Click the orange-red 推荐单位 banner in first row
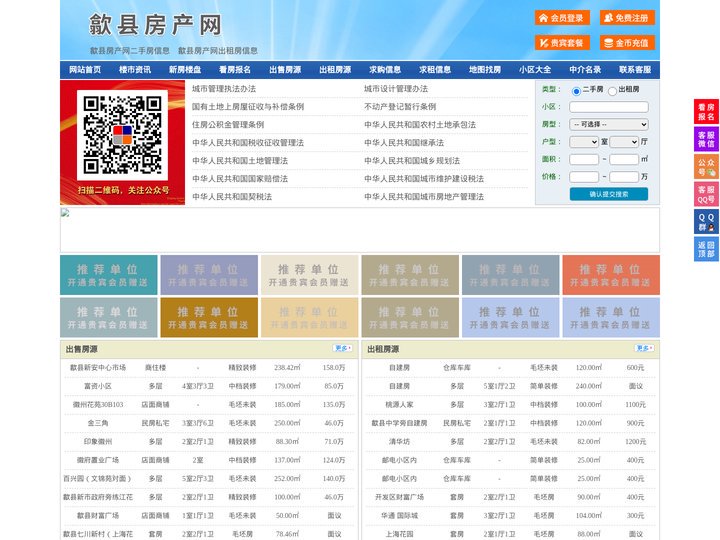720x540 pixels. click(611, 275)
